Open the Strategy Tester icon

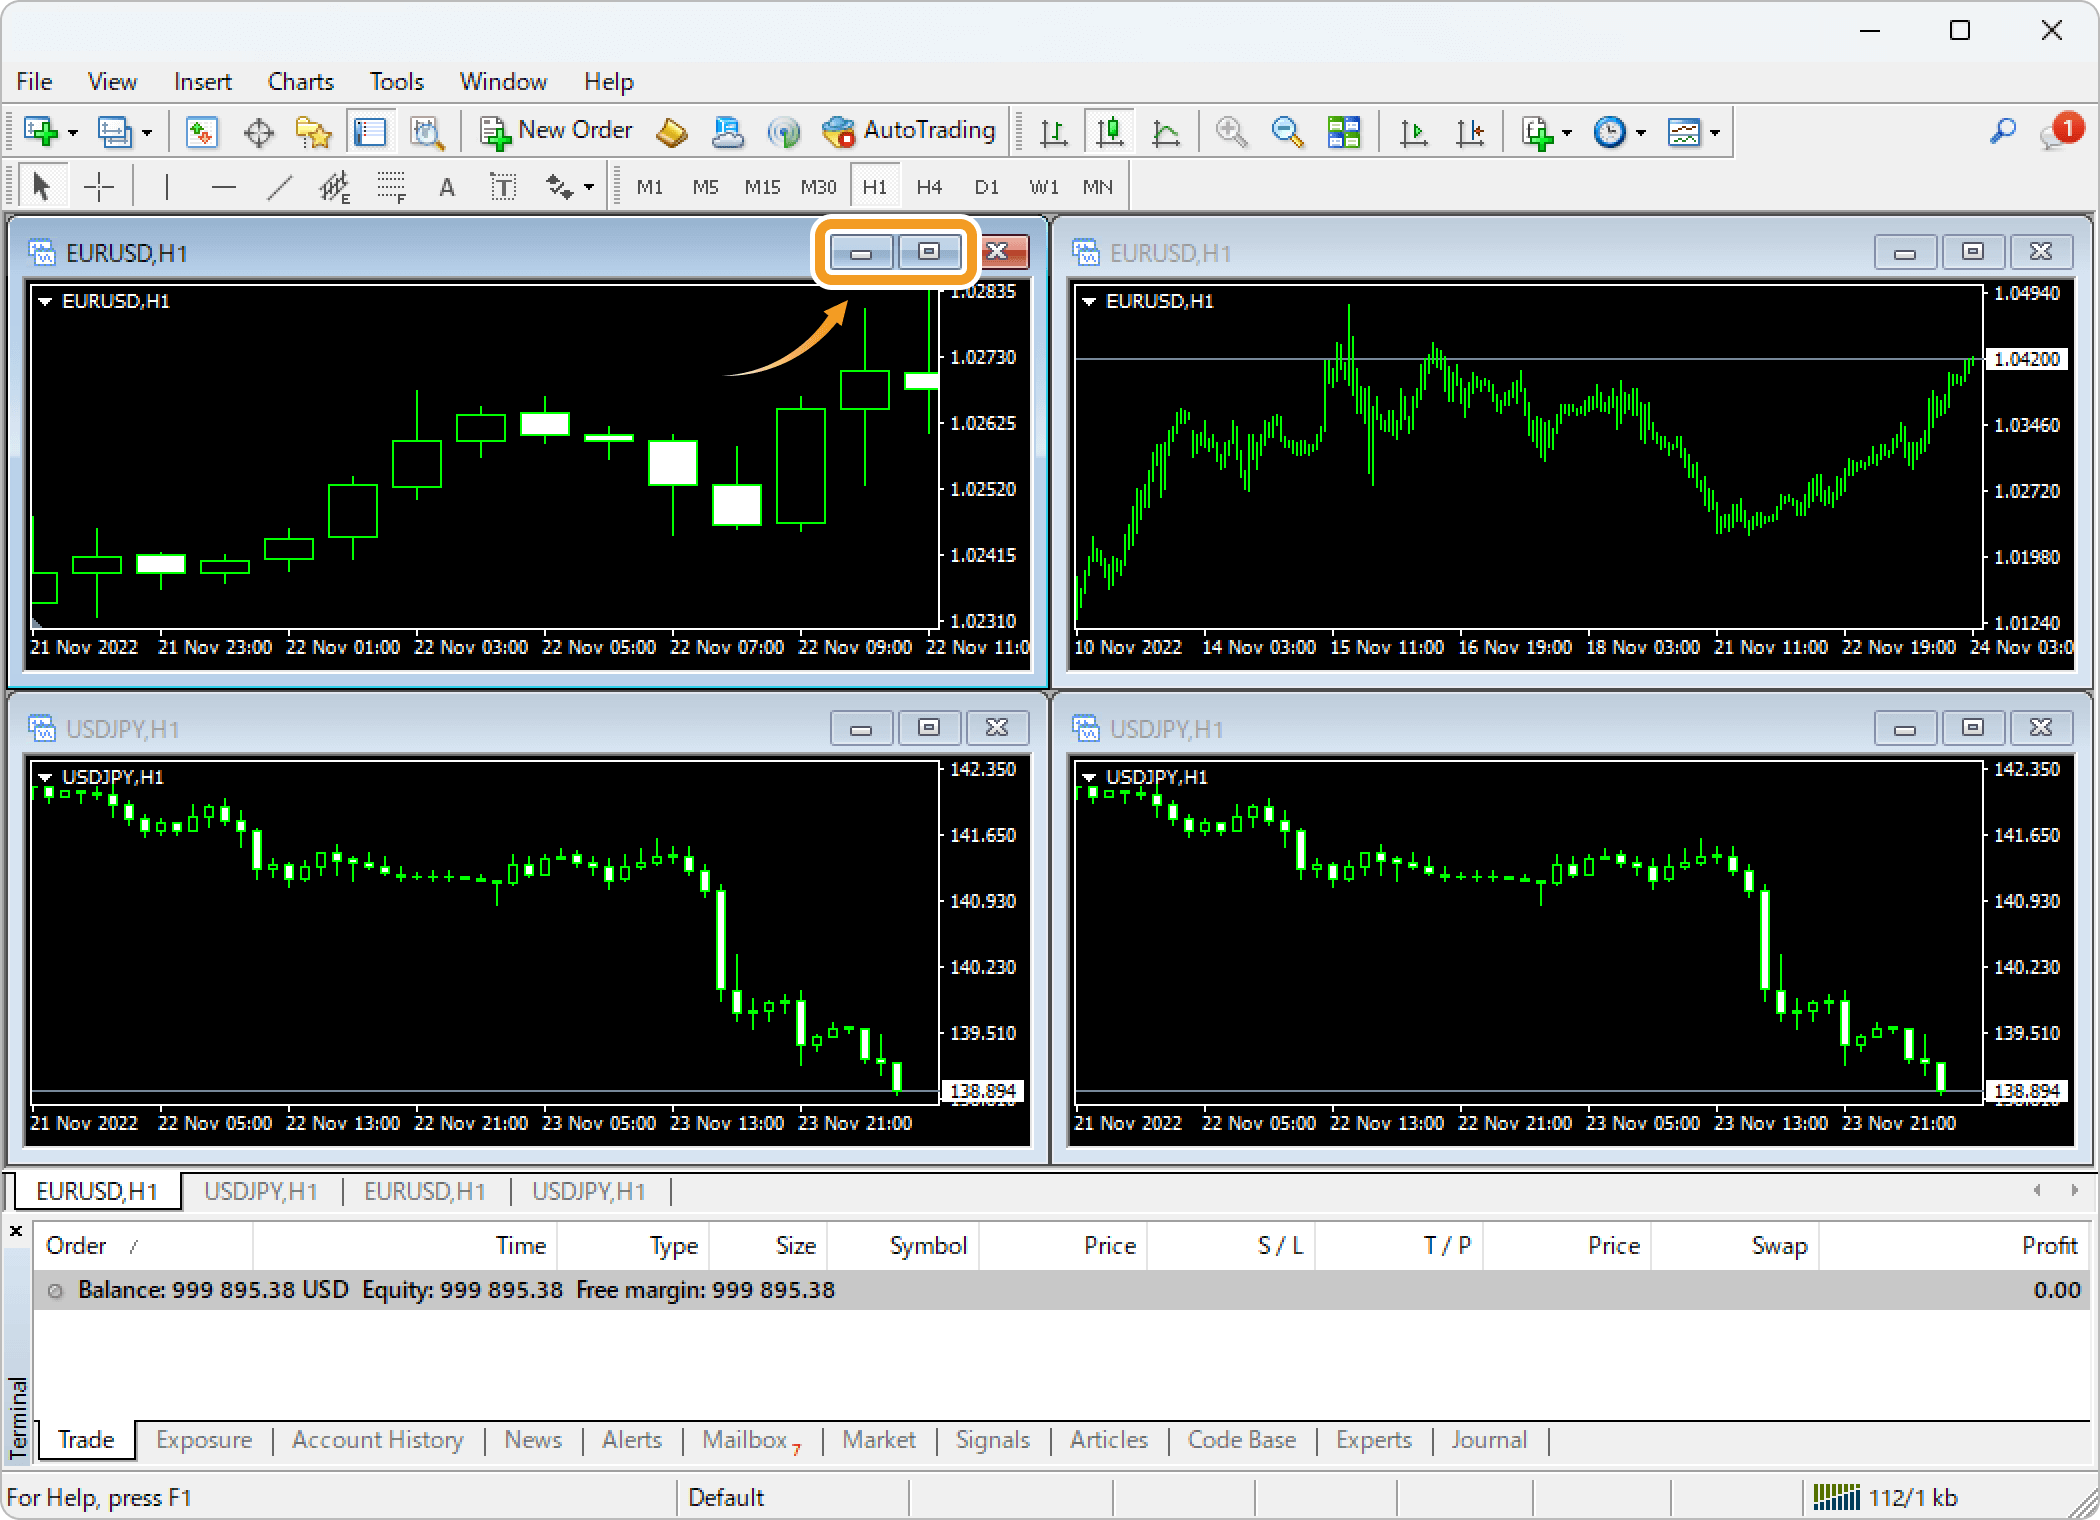pyautogui.click(x=427, y=132)
